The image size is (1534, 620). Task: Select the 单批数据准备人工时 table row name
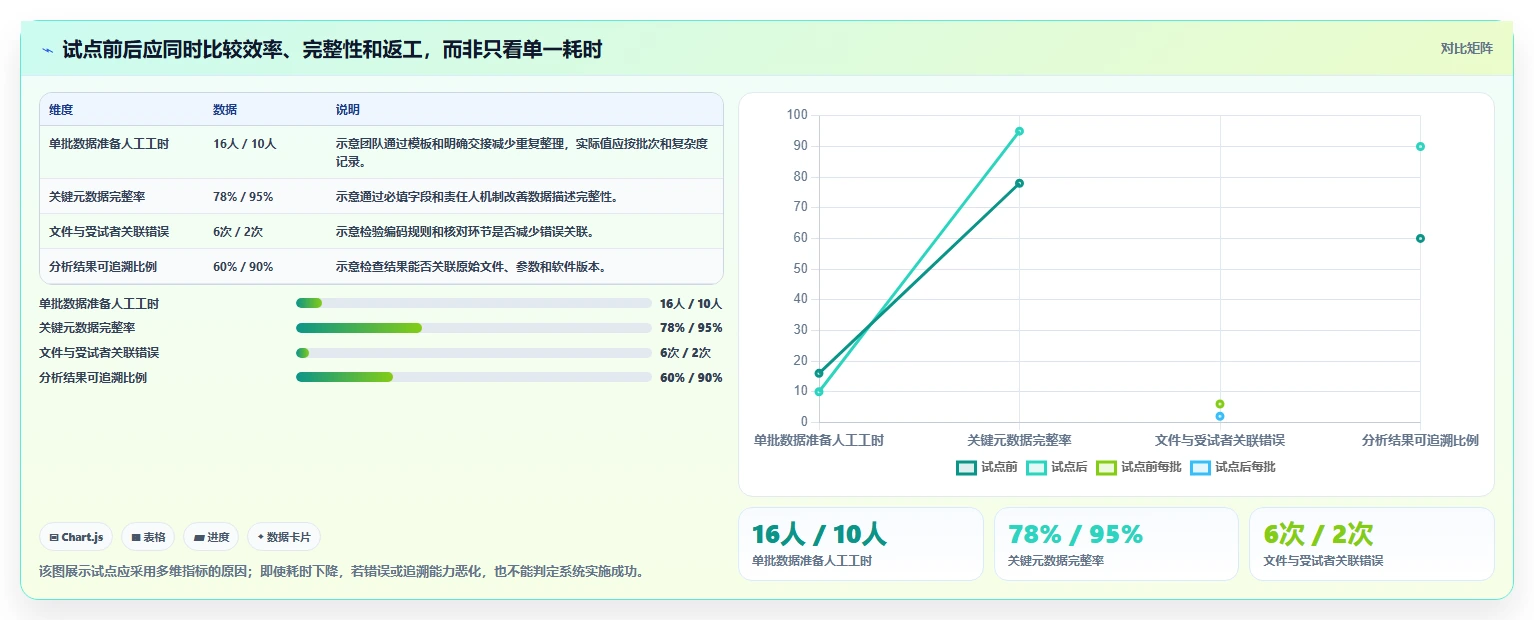(x=109, y=144)
